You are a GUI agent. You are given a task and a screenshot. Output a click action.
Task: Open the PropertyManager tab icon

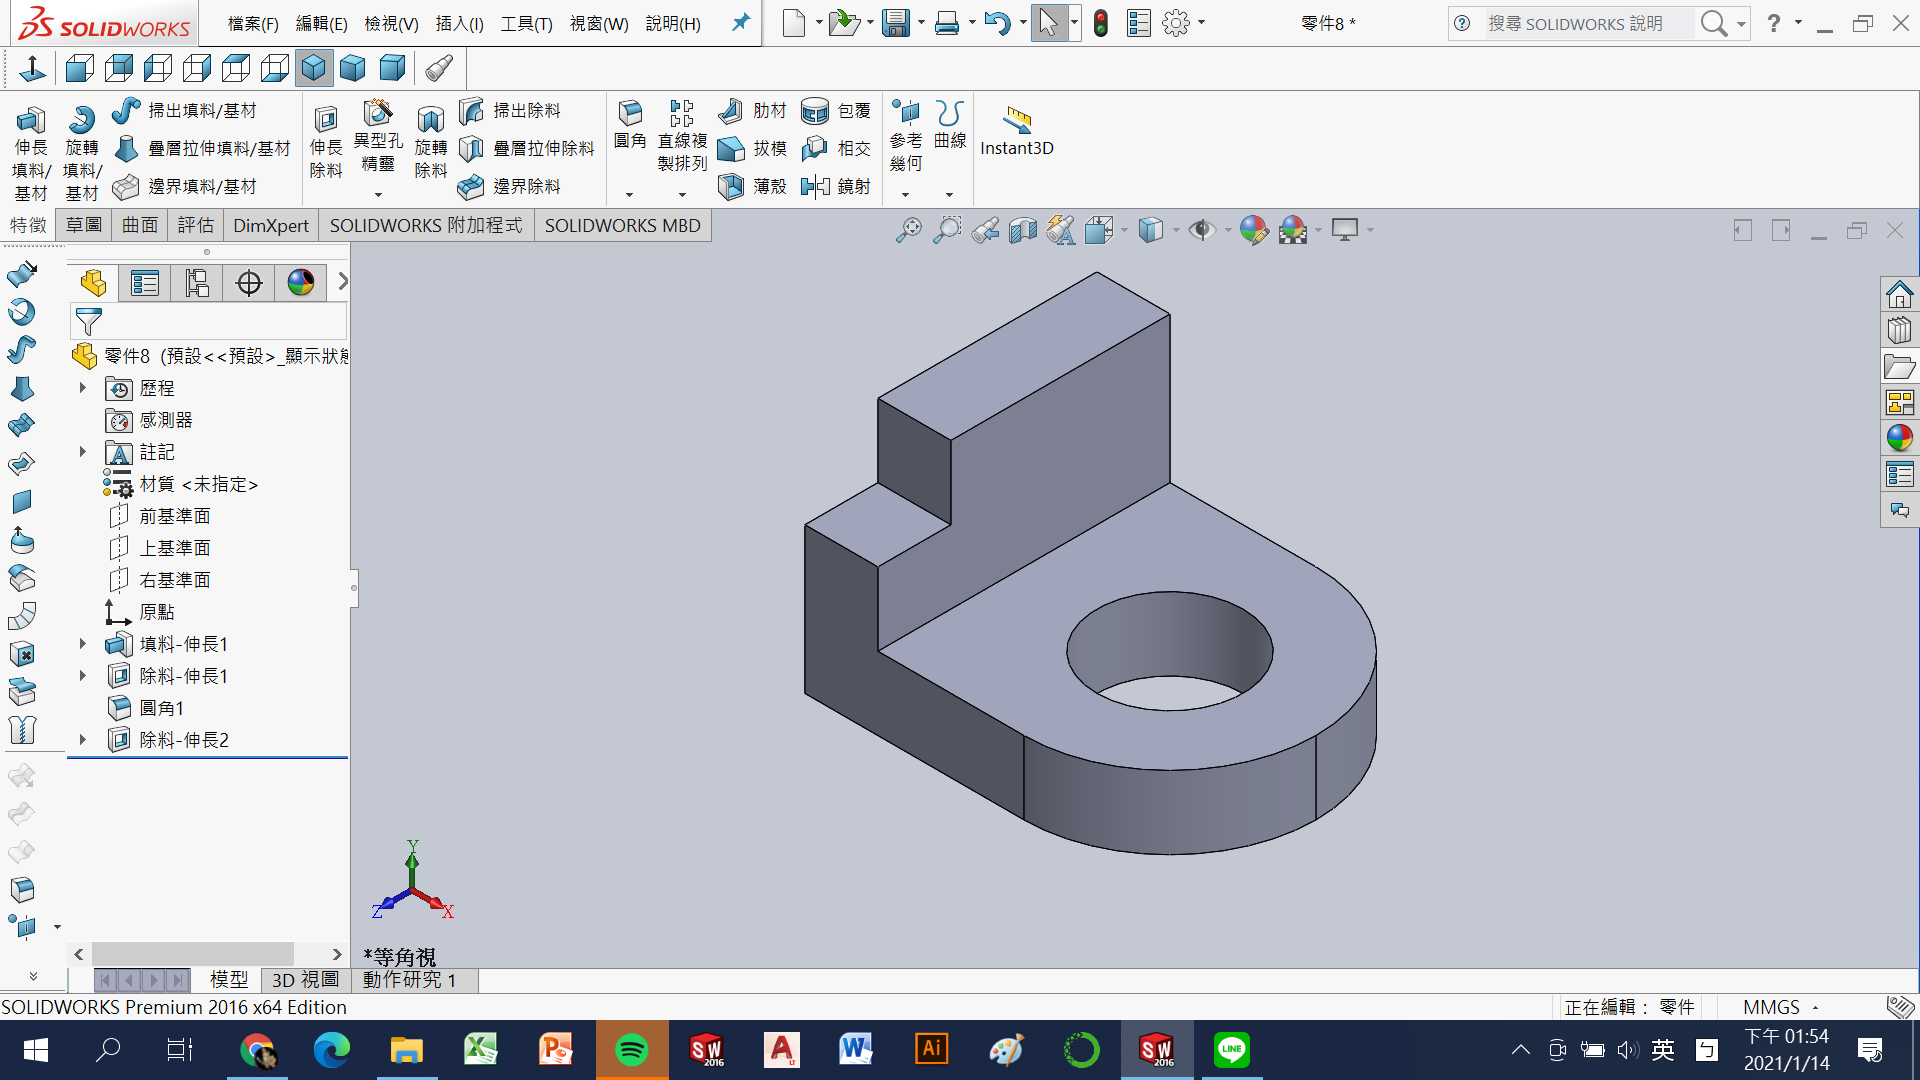coord(145,283)
